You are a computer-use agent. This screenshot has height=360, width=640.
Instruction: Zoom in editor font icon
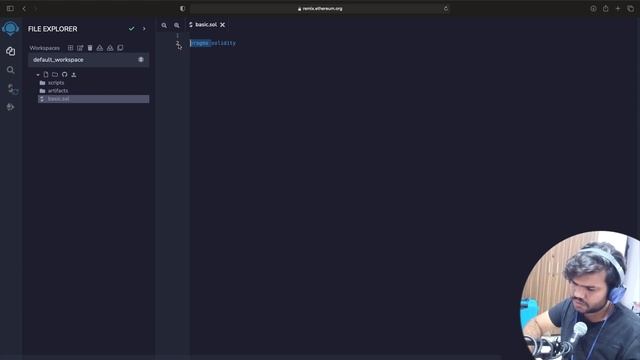click(176, 25)
